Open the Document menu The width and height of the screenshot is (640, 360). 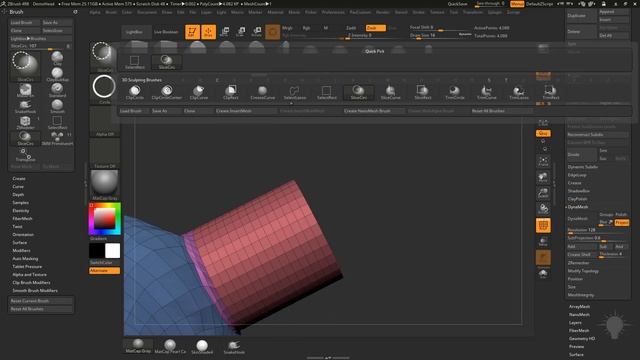(x=147, y=12)
